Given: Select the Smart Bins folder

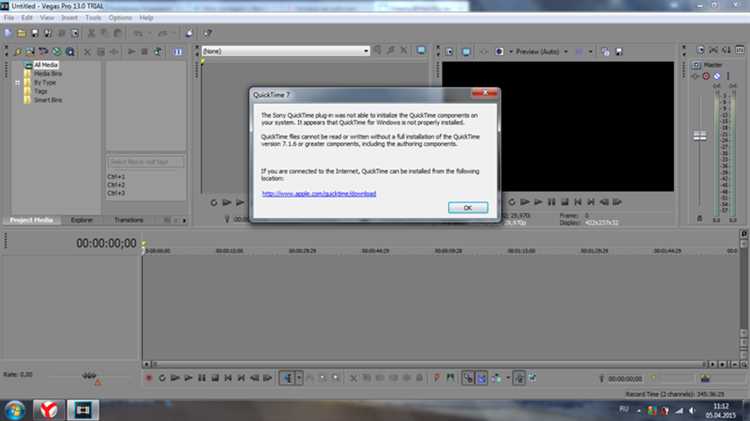Looking at the screenshot, I should click(x=48, y=100).
